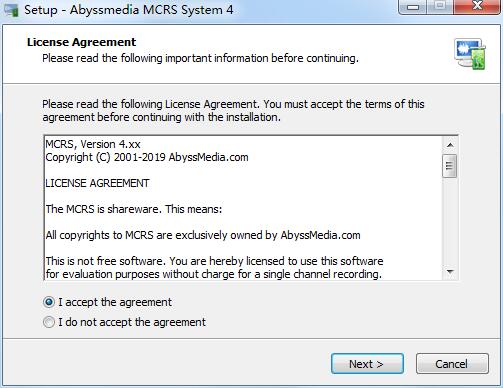This screenshot has width=503, height=388.
Task: Cancel the MCRS setup
Action: [x=452, y=364]
